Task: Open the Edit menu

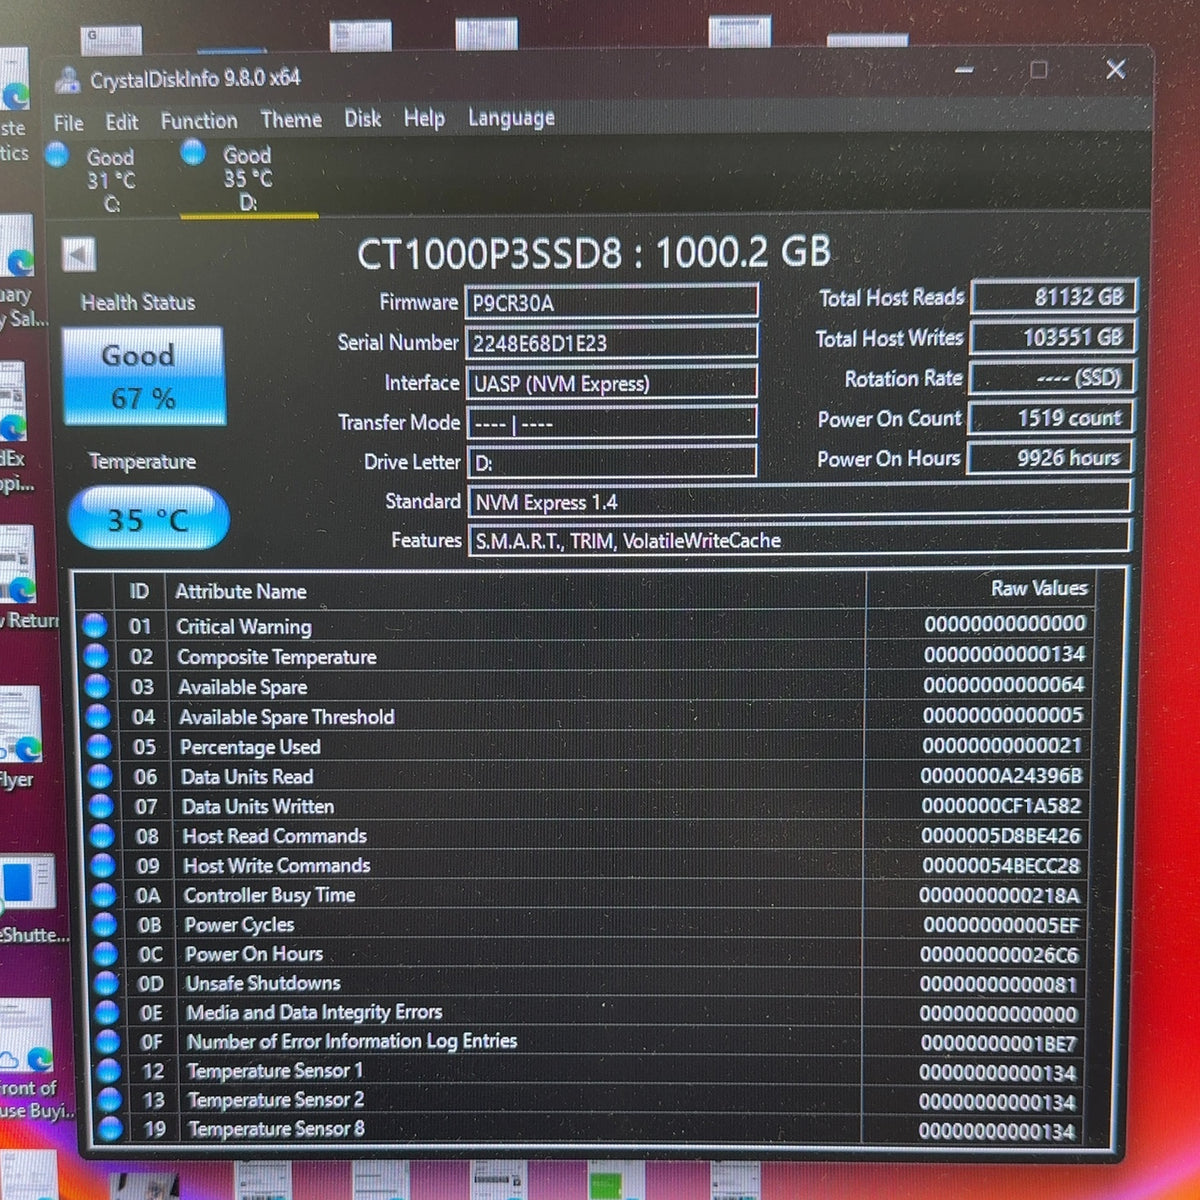Action: tap(122, 122)
